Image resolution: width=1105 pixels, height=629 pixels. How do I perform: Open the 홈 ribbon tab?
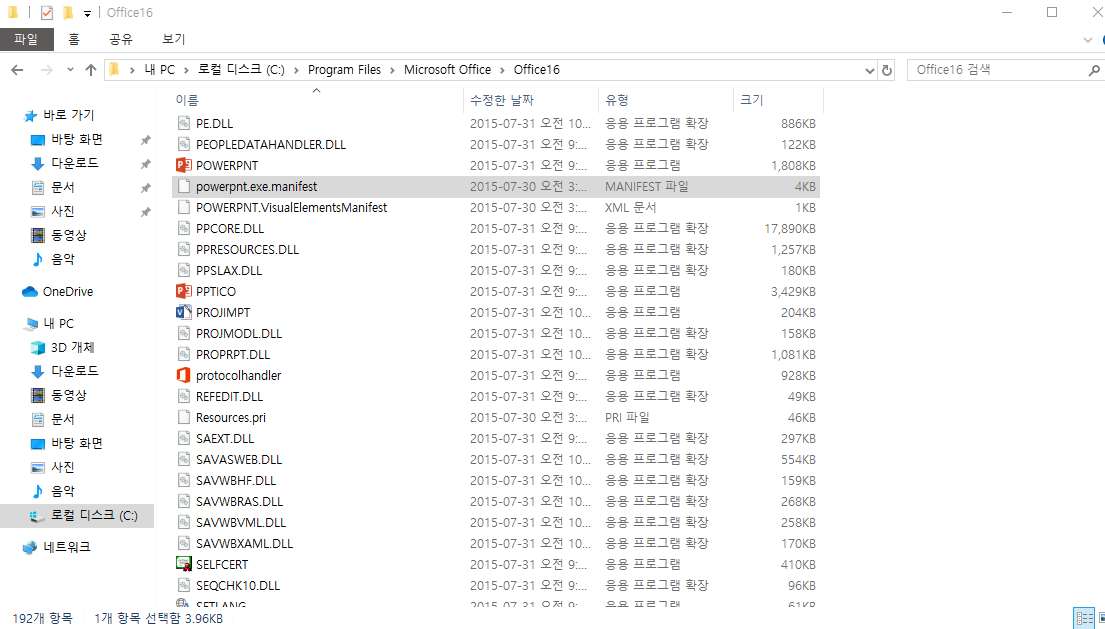pyautogui.click(x=74, y=39)
